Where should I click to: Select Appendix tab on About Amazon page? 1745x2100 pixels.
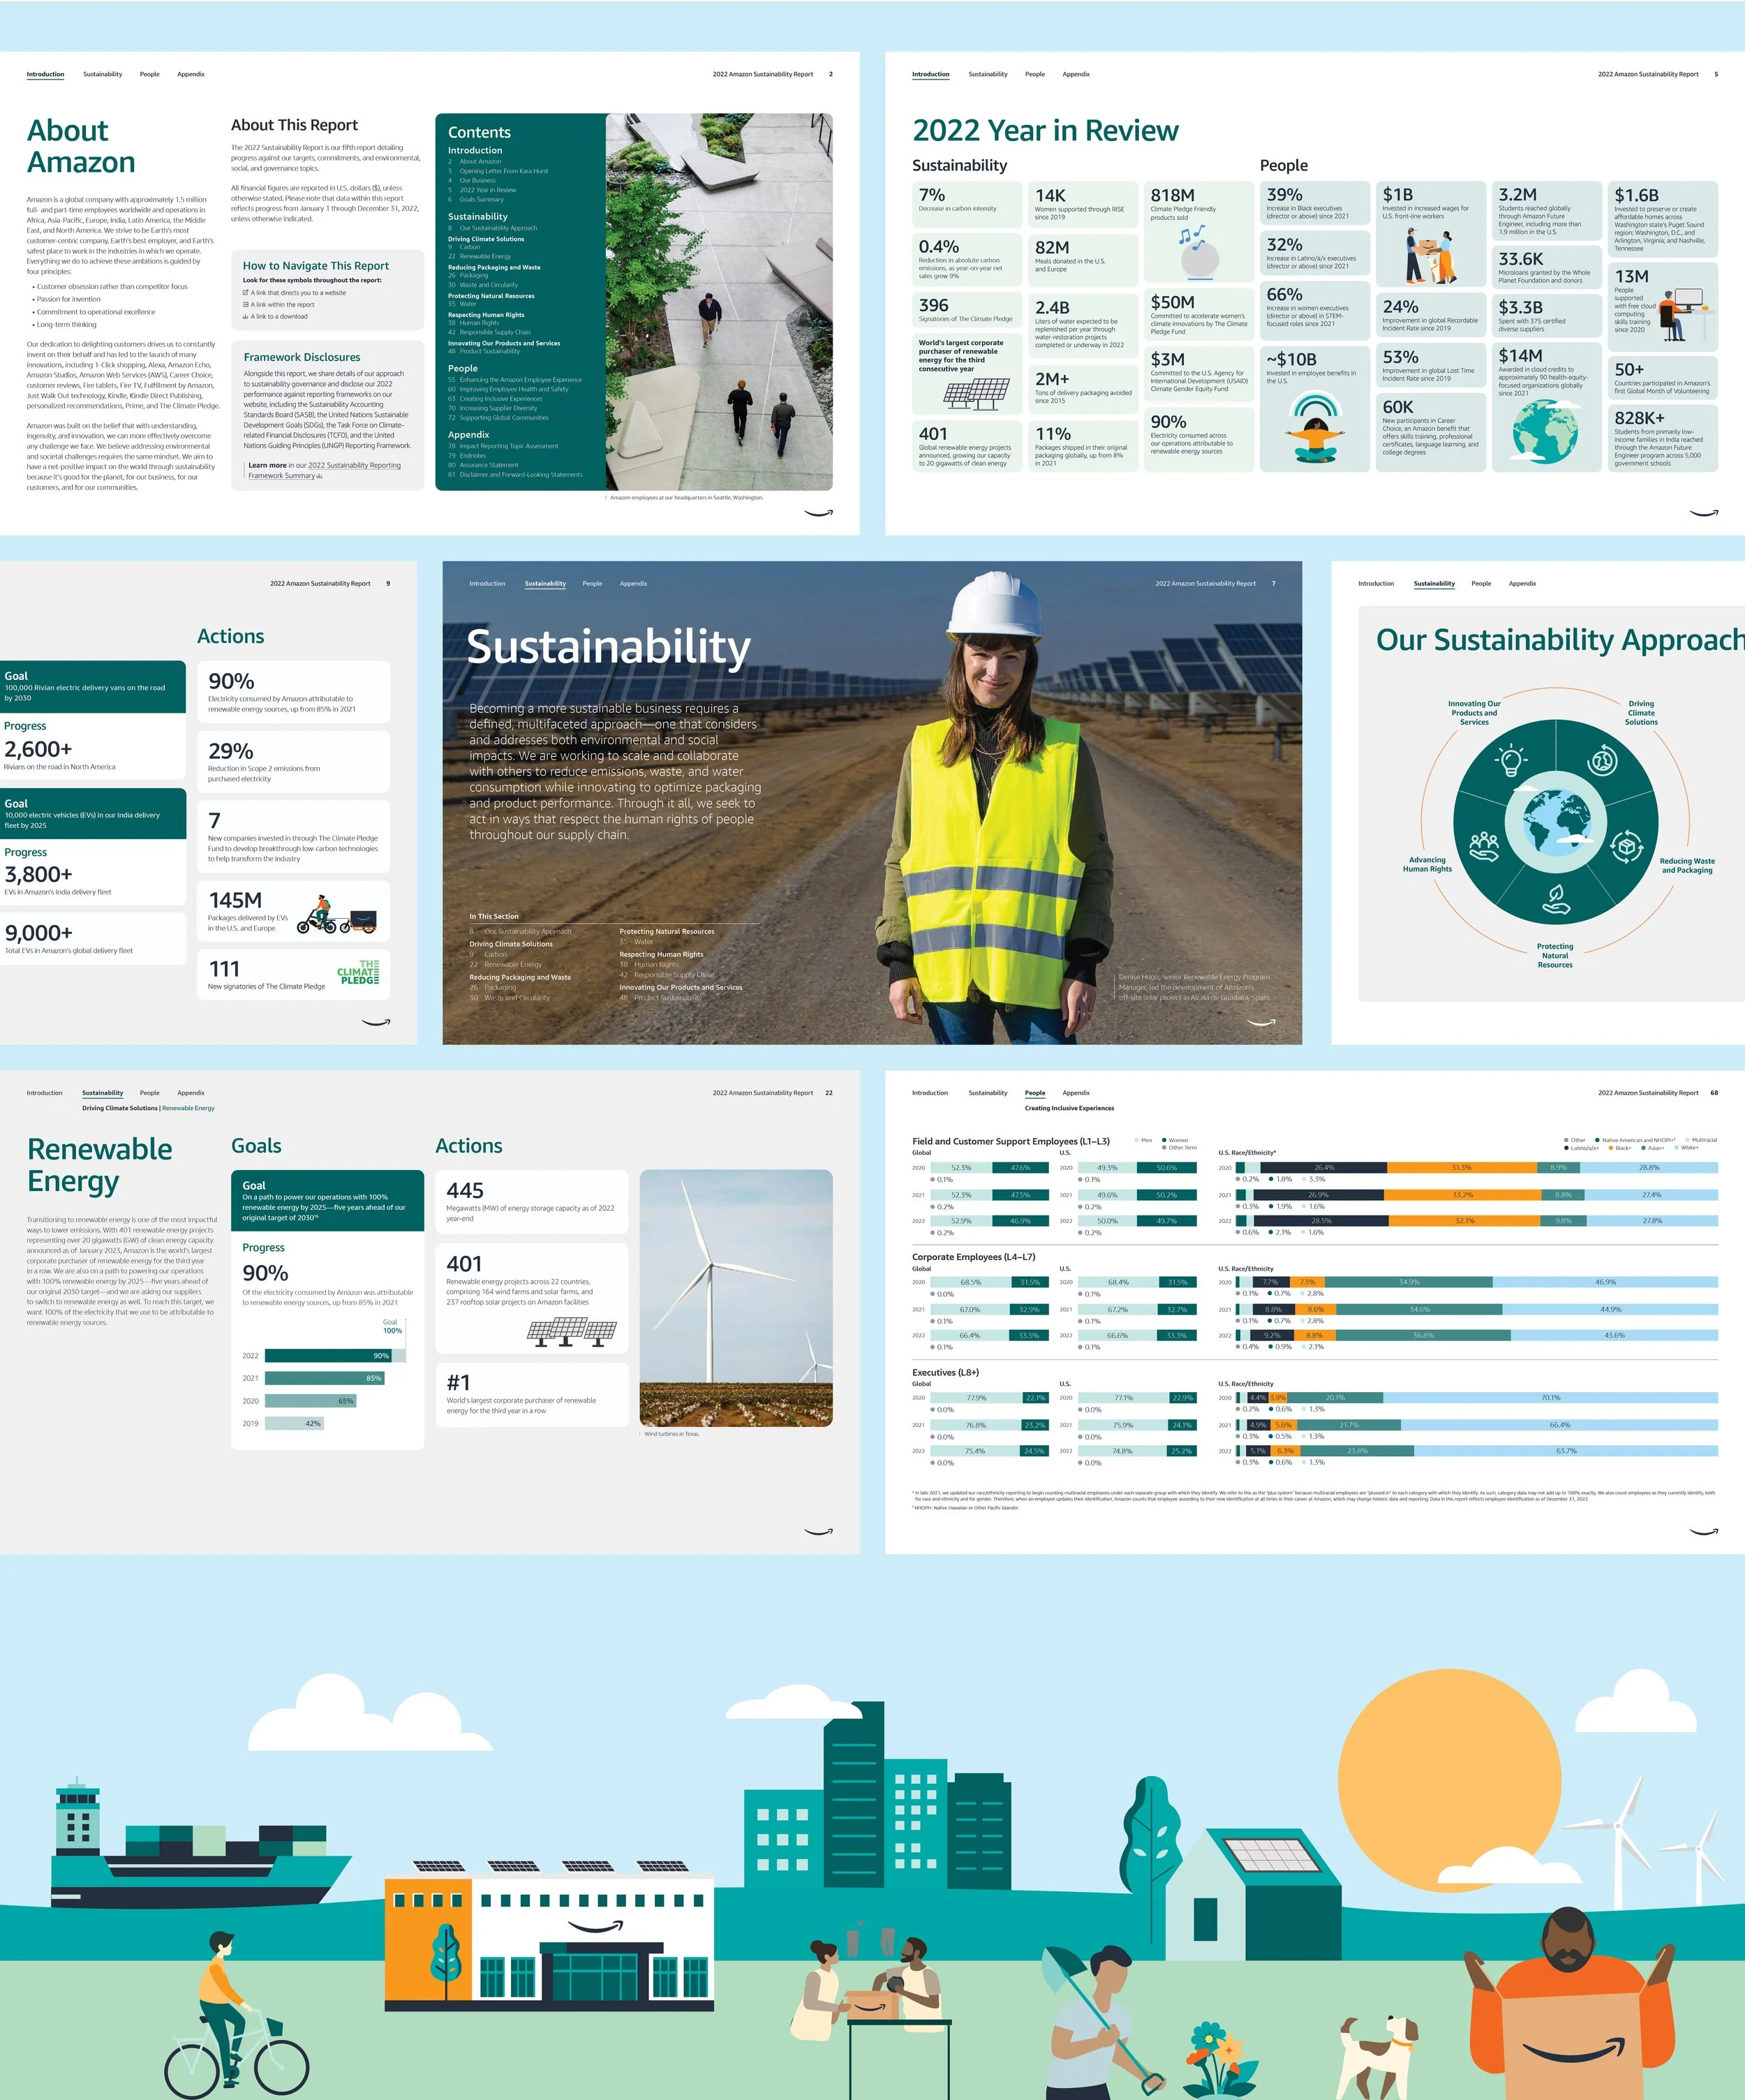pyautogui.click(x=191, y=74)
